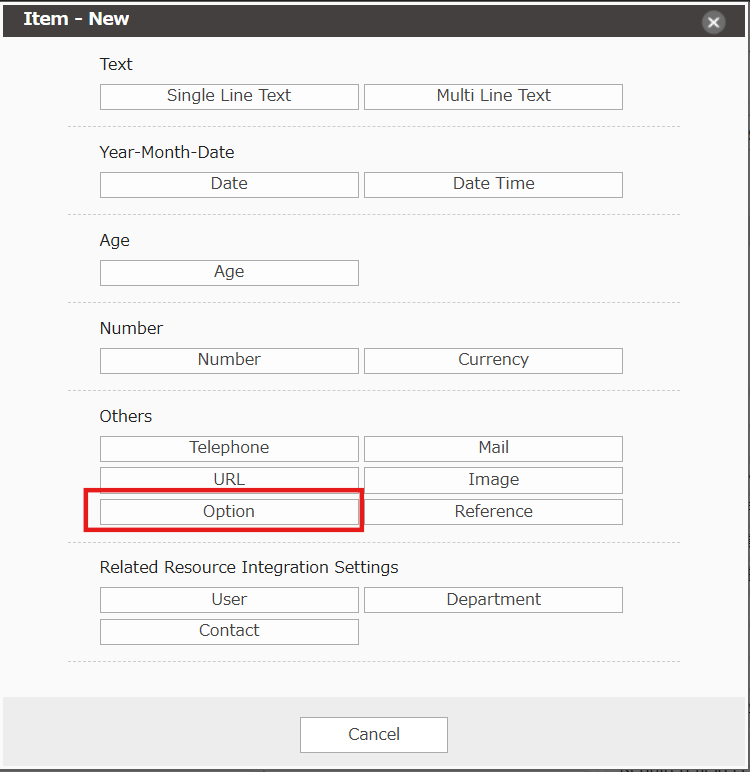
Task: Select the Multi Line Text item type
Action: coord(493,96)
